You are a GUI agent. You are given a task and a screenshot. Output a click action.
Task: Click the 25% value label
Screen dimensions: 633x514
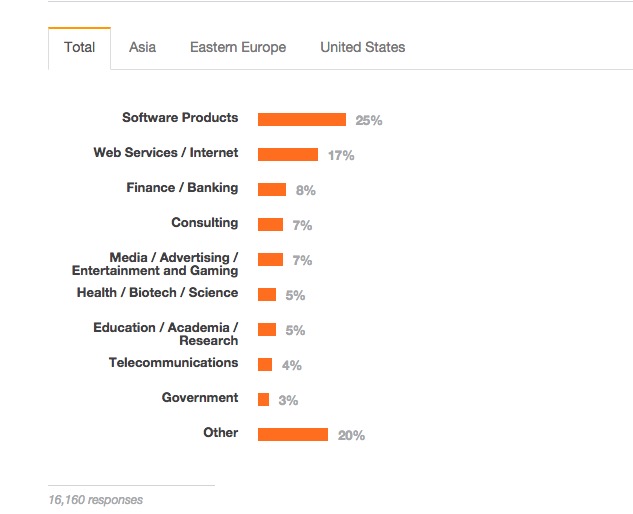tap(368, 121)
